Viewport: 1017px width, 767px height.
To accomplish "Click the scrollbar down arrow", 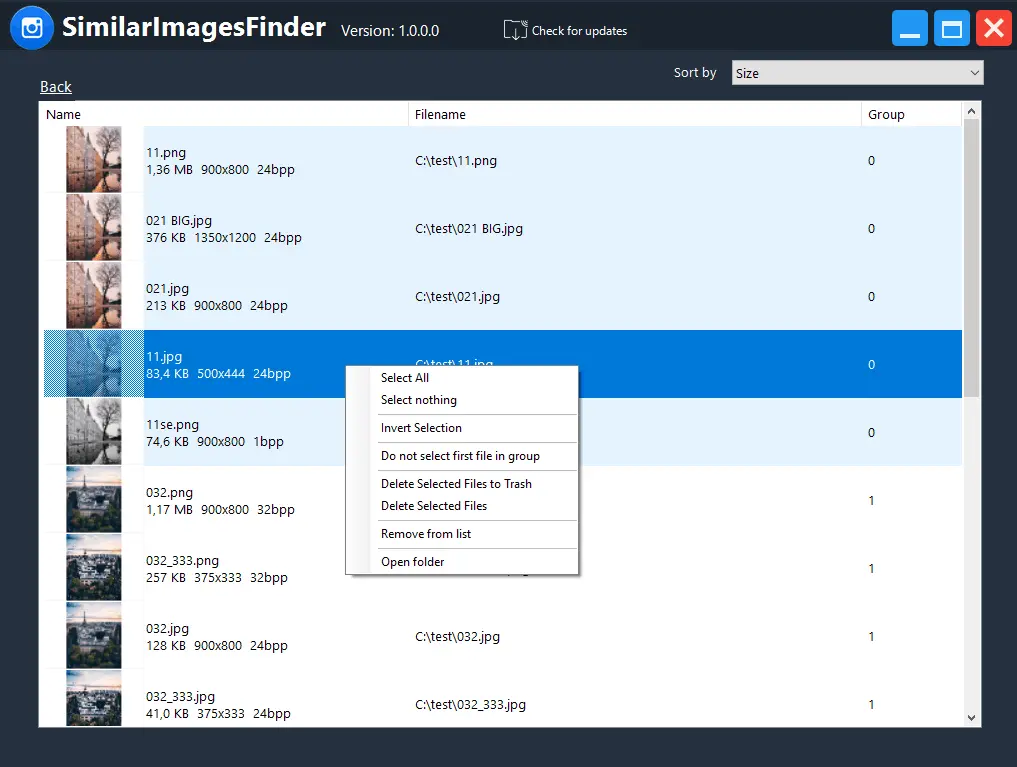I will click(x=971, y=717).
